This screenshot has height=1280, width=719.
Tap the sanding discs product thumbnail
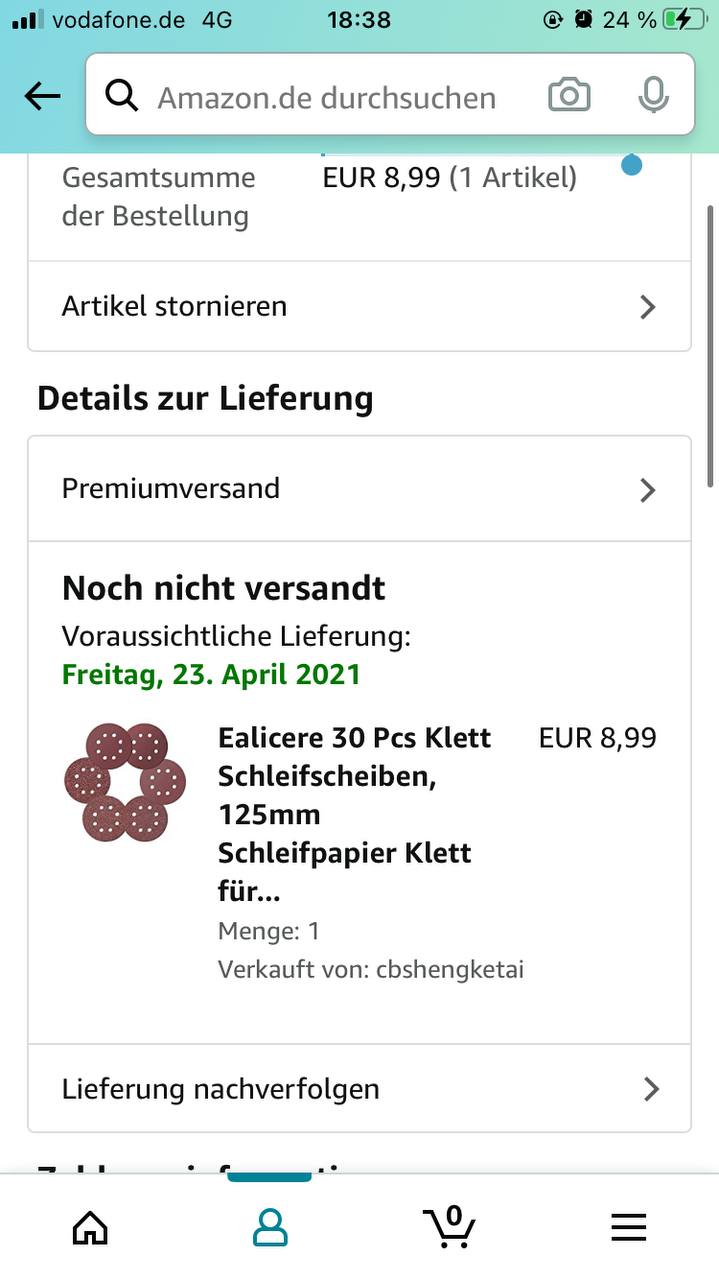pos(125,783)
